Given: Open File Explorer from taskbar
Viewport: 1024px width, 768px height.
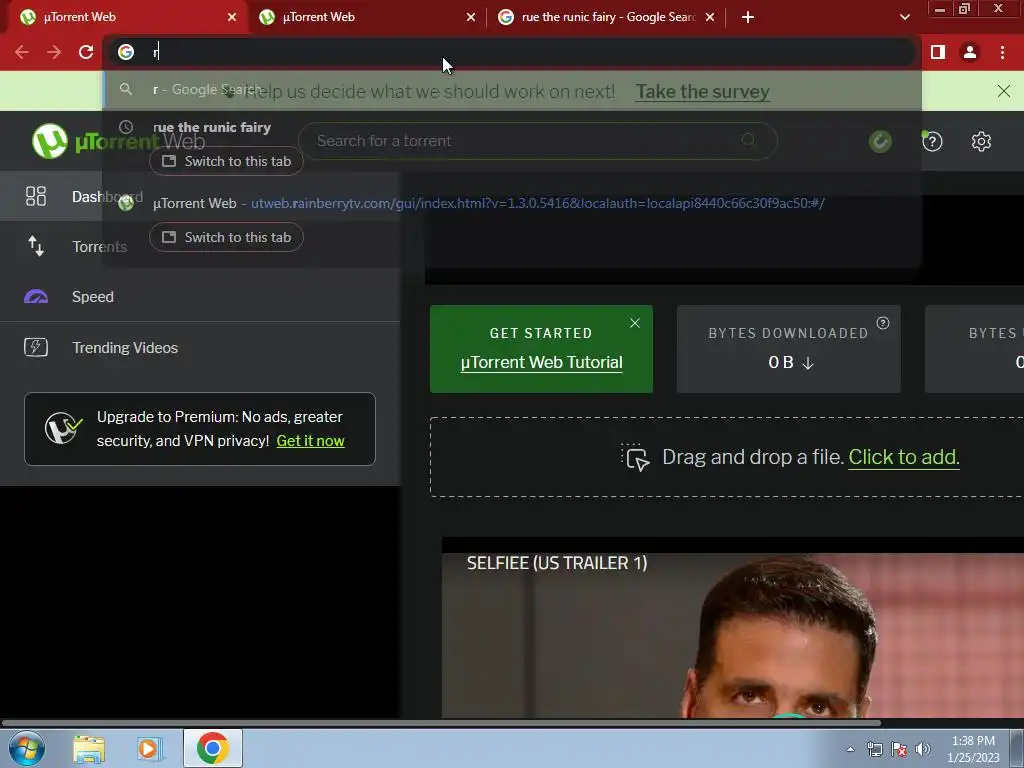Looking at the screenshot, I should (89, 749).
